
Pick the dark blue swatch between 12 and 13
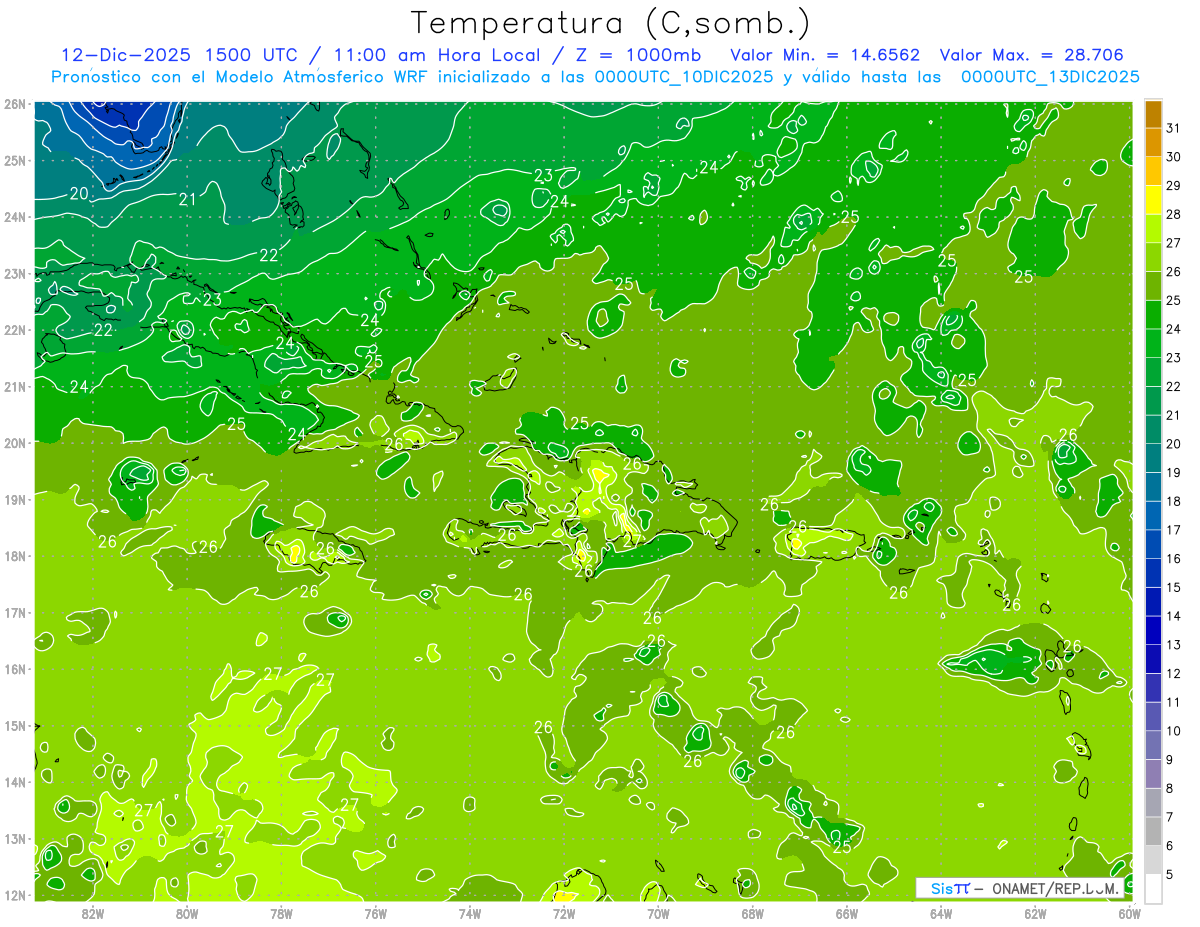(x=1153, y=660)
